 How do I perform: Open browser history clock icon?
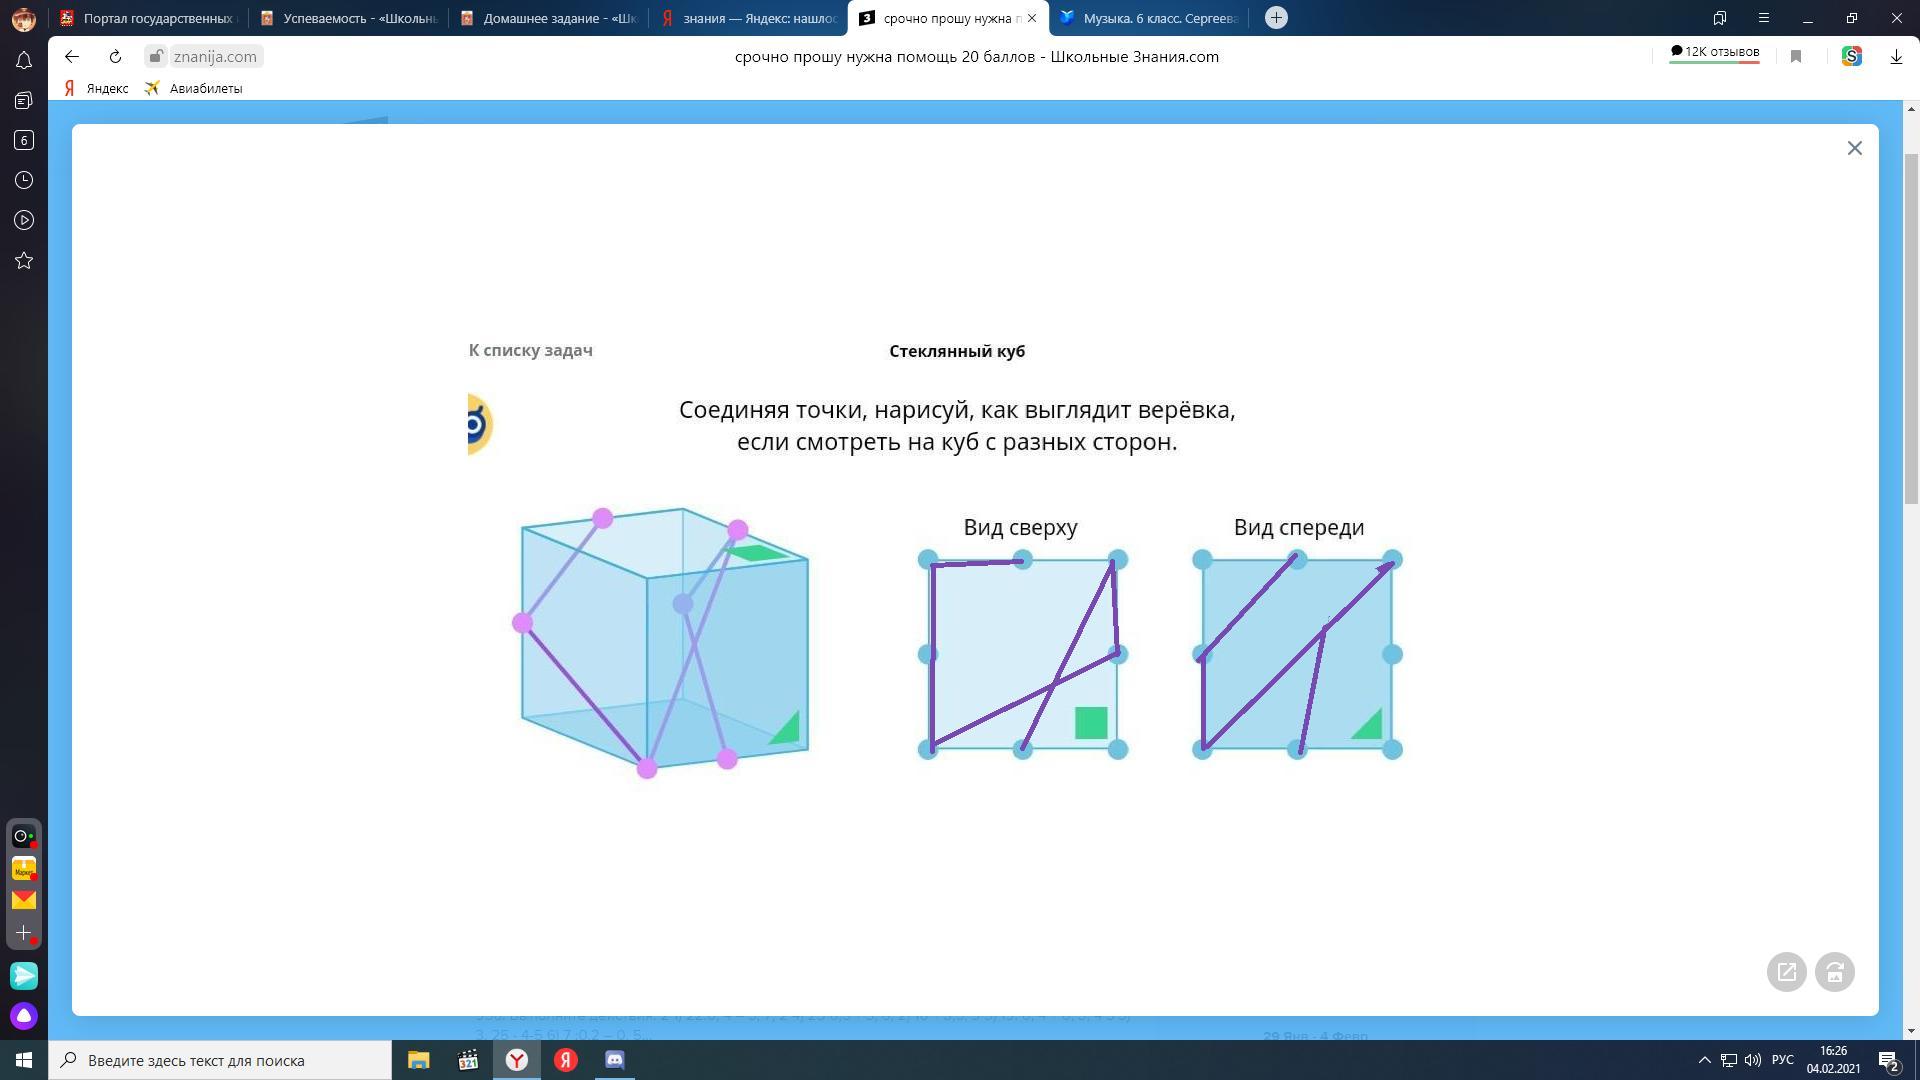[x=24, y=180]
